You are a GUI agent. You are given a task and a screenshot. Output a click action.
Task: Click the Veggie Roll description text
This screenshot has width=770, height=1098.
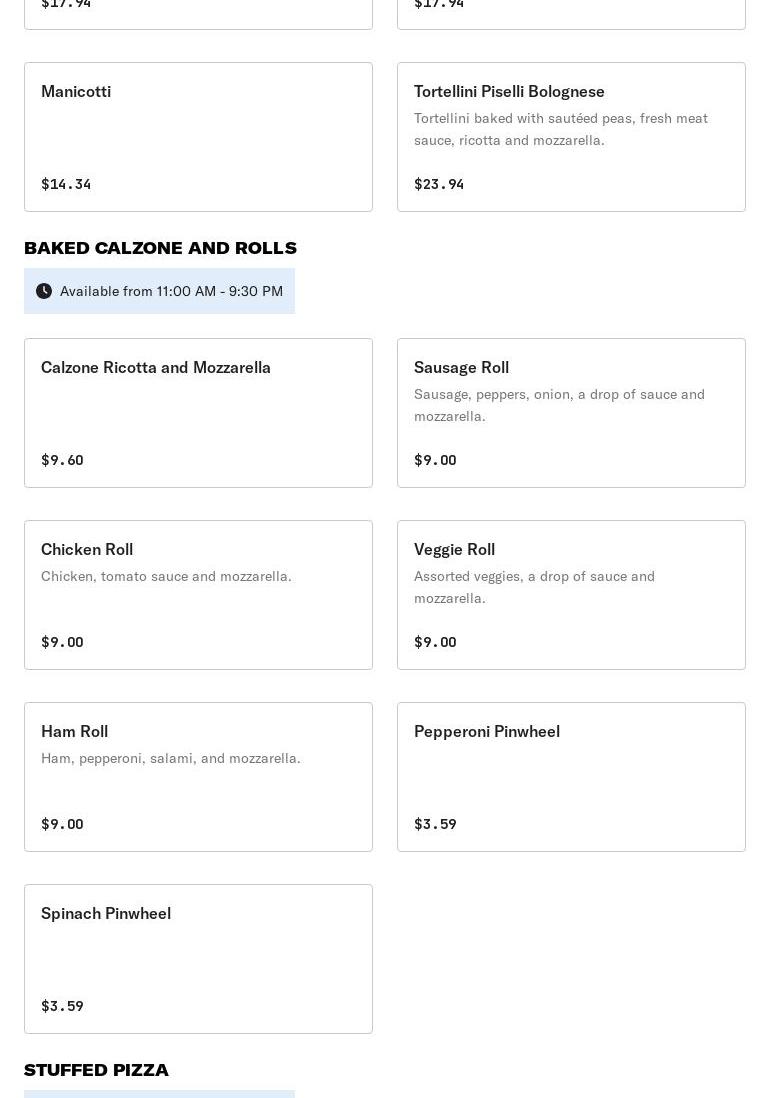pos(534,587)
